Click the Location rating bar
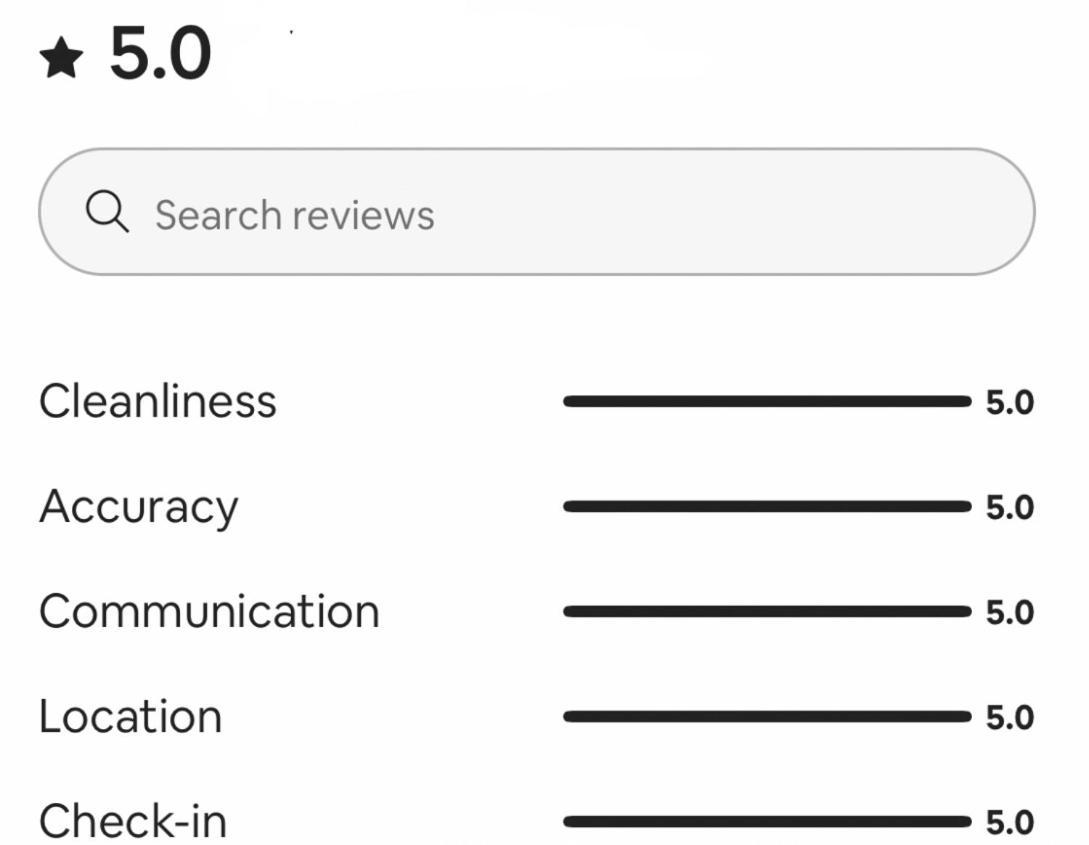The height and width of the screenshot is (845, 1089). (767, 717)
